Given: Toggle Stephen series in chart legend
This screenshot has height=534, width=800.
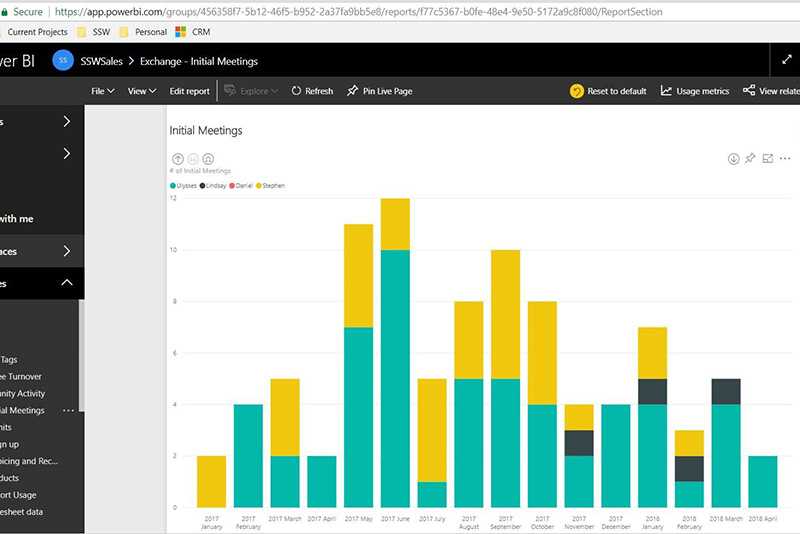Looking at the screenshot, I should pos(270,185).
